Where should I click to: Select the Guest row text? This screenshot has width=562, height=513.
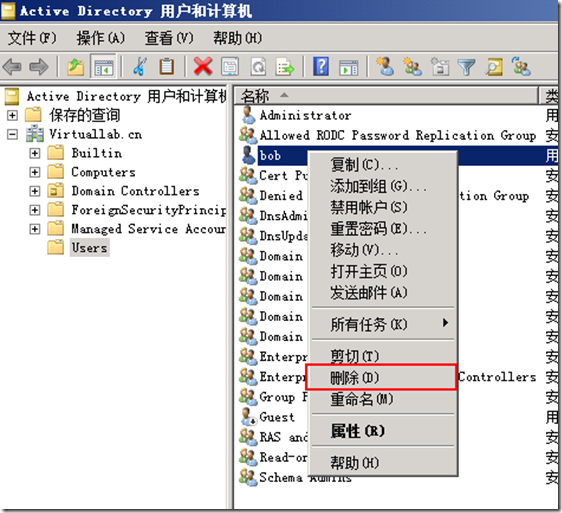pyautogui.click(x=277, y=417)
